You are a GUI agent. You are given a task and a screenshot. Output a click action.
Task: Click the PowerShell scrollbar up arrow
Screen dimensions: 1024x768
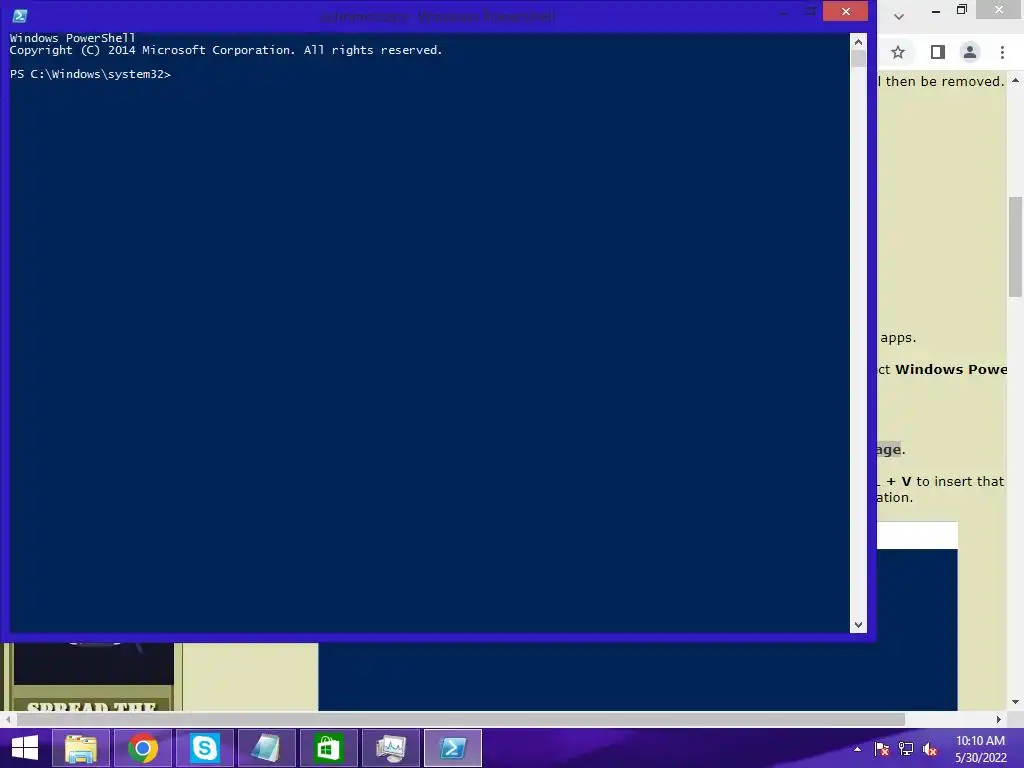pyautogui.click(x=858, y=42)
